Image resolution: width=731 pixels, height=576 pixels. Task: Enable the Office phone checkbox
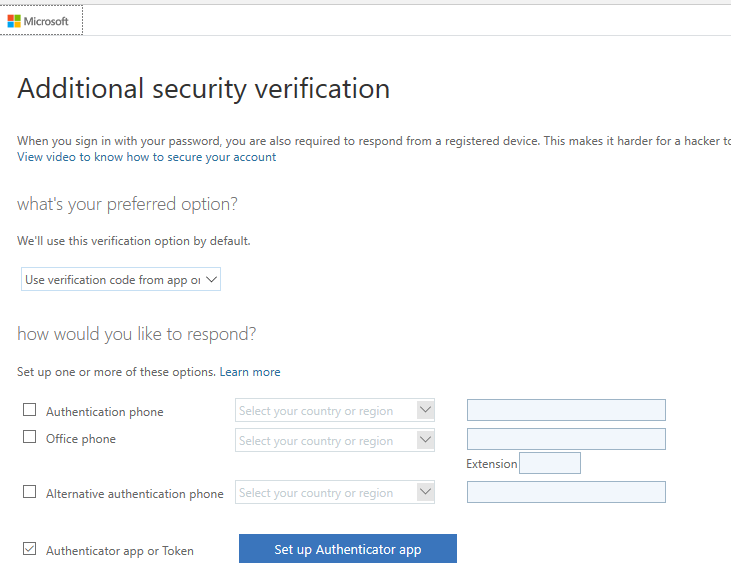coord(29,437)
